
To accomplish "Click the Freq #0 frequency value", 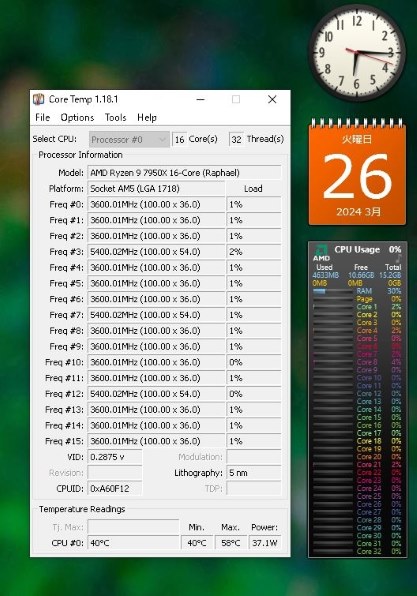I will pos(156,204).
